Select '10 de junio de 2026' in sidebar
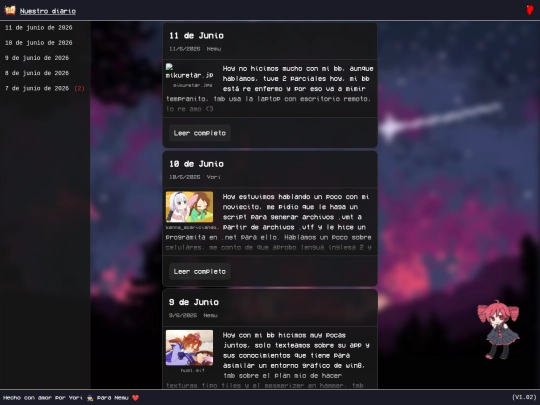The width and height of the screenshot is (540, 405). (39, 43)
